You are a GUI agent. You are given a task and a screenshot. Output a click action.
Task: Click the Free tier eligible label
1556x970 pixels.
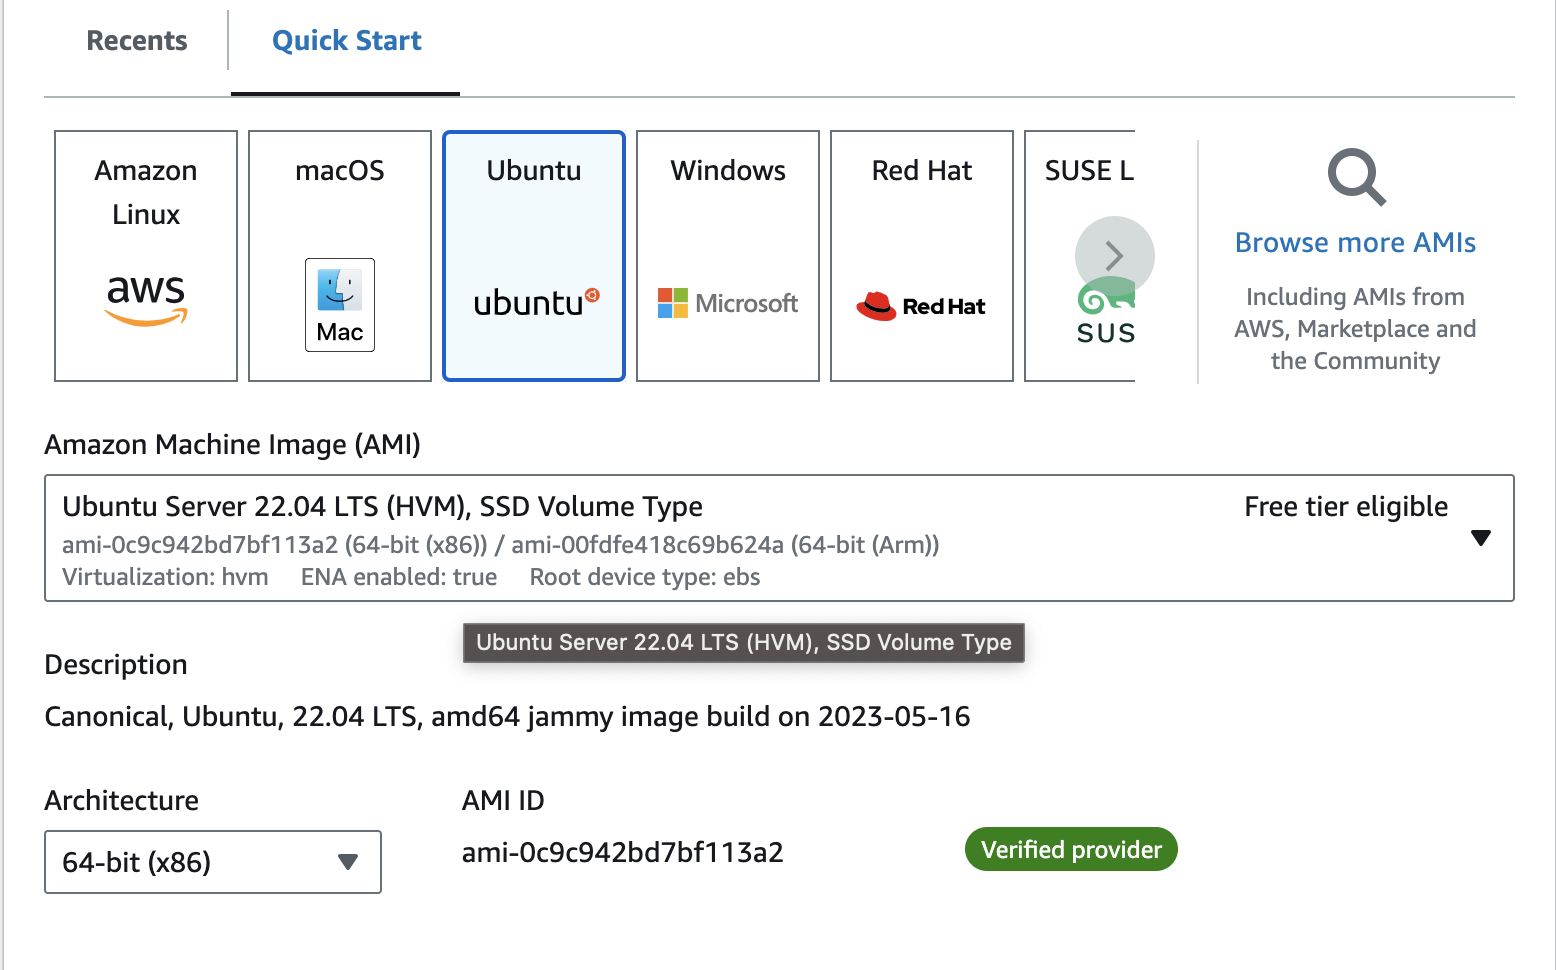pyautogui.click(x=1346, y=507)
